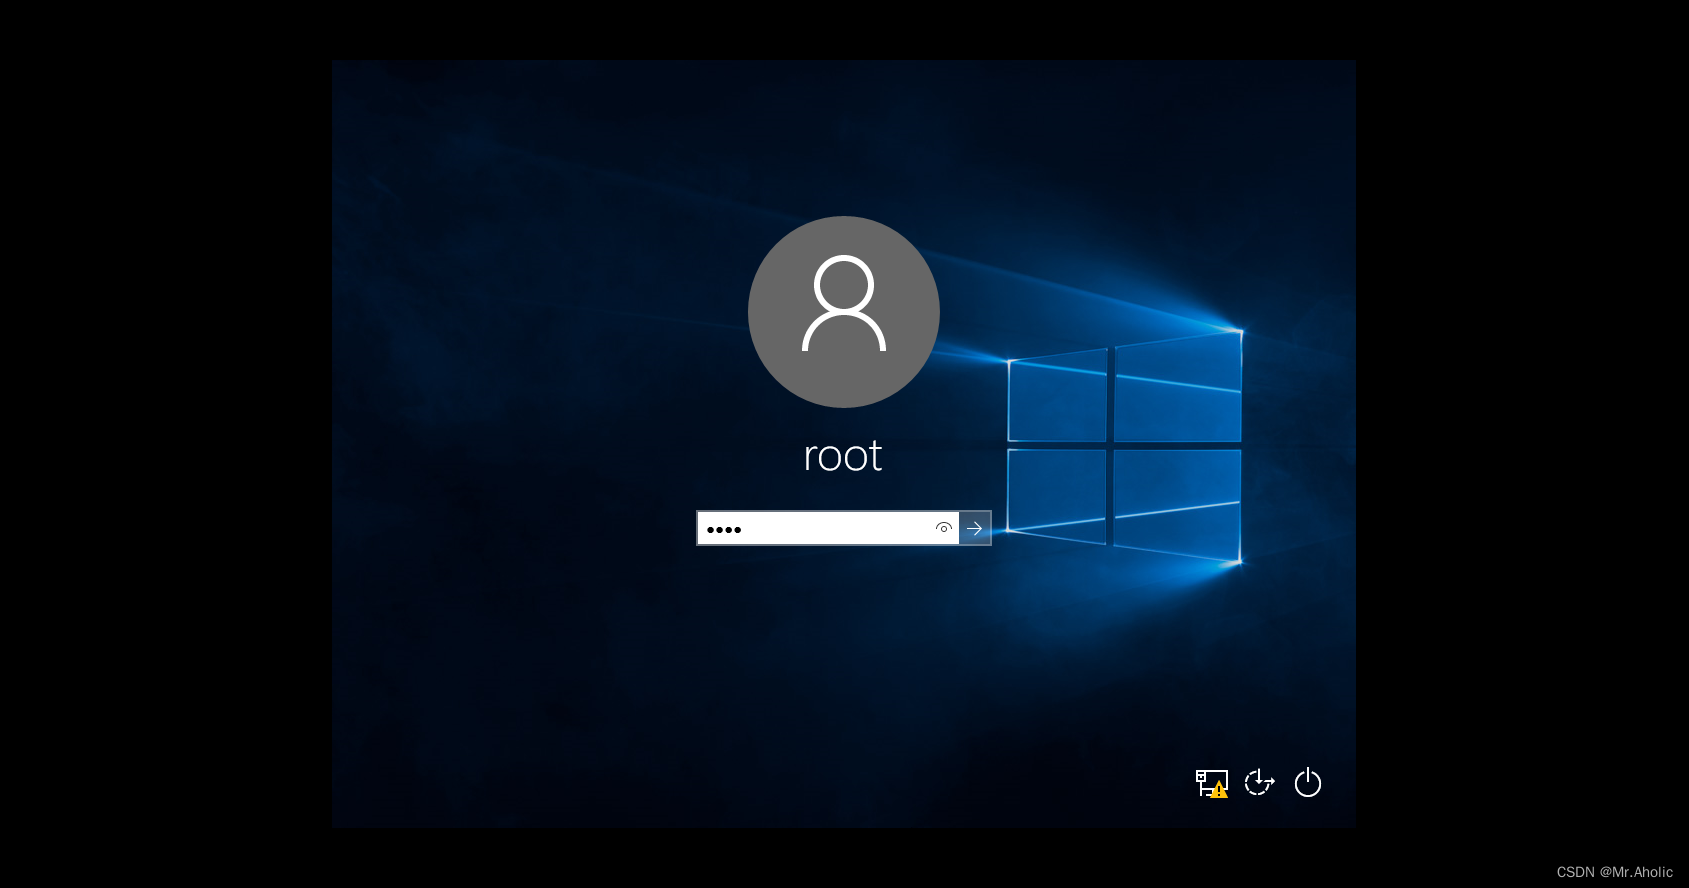Click the root user avatar

click(844, 312)
